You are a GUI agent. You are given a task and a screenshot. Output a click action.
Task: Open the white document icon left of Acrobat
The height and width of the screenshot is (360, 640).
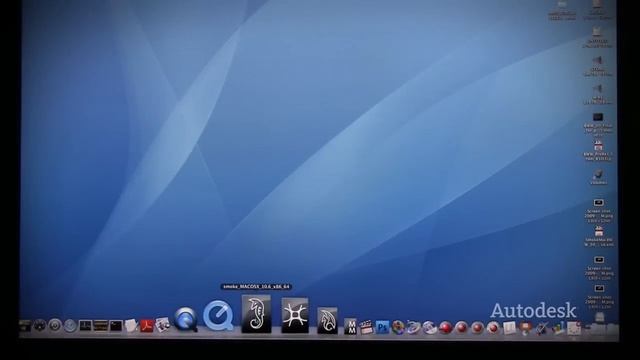131,326
